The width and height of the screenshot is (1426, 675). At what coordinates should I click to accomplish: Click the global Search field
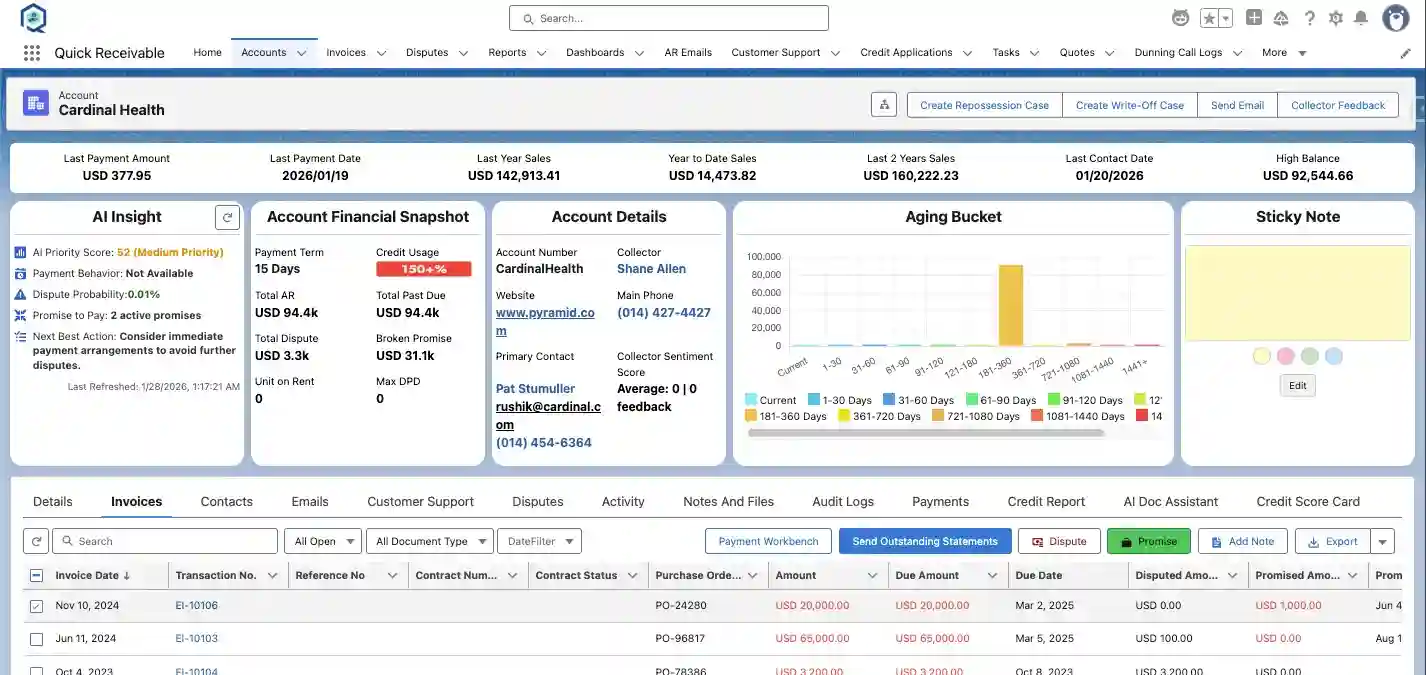tap(668, 18)
